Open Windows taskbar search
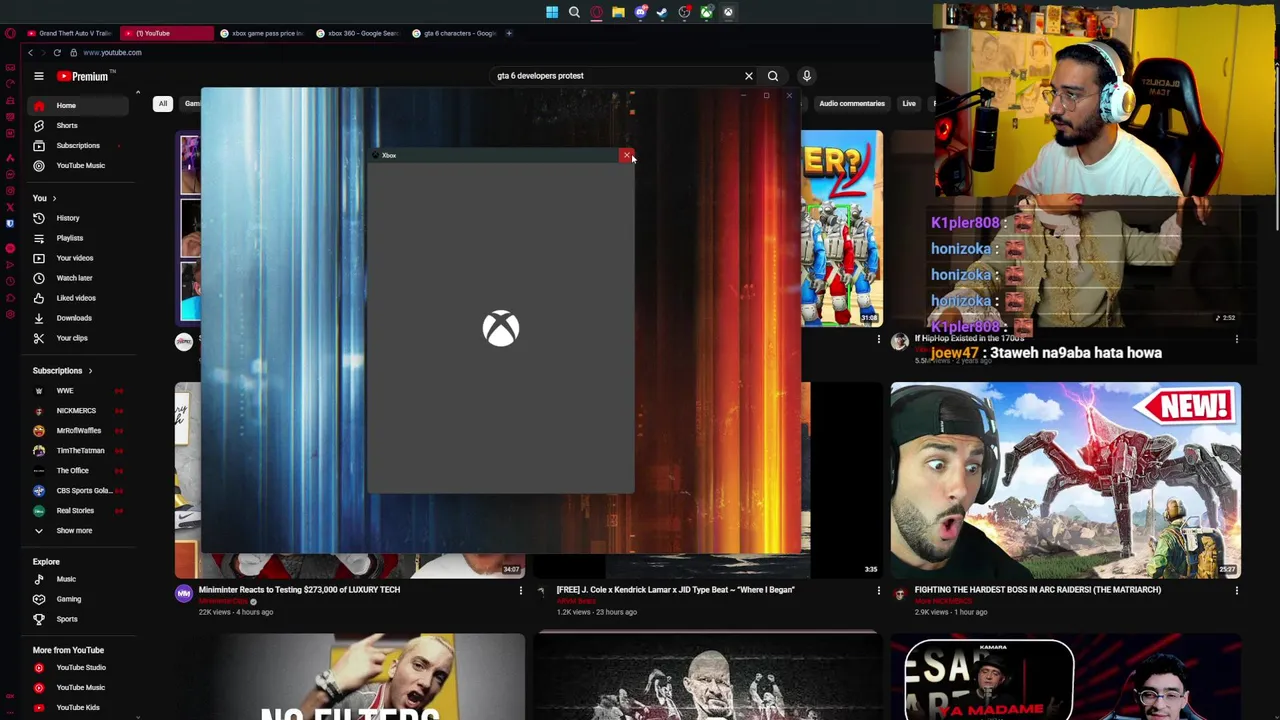The image size is (1280, 720). click(574, 12)
